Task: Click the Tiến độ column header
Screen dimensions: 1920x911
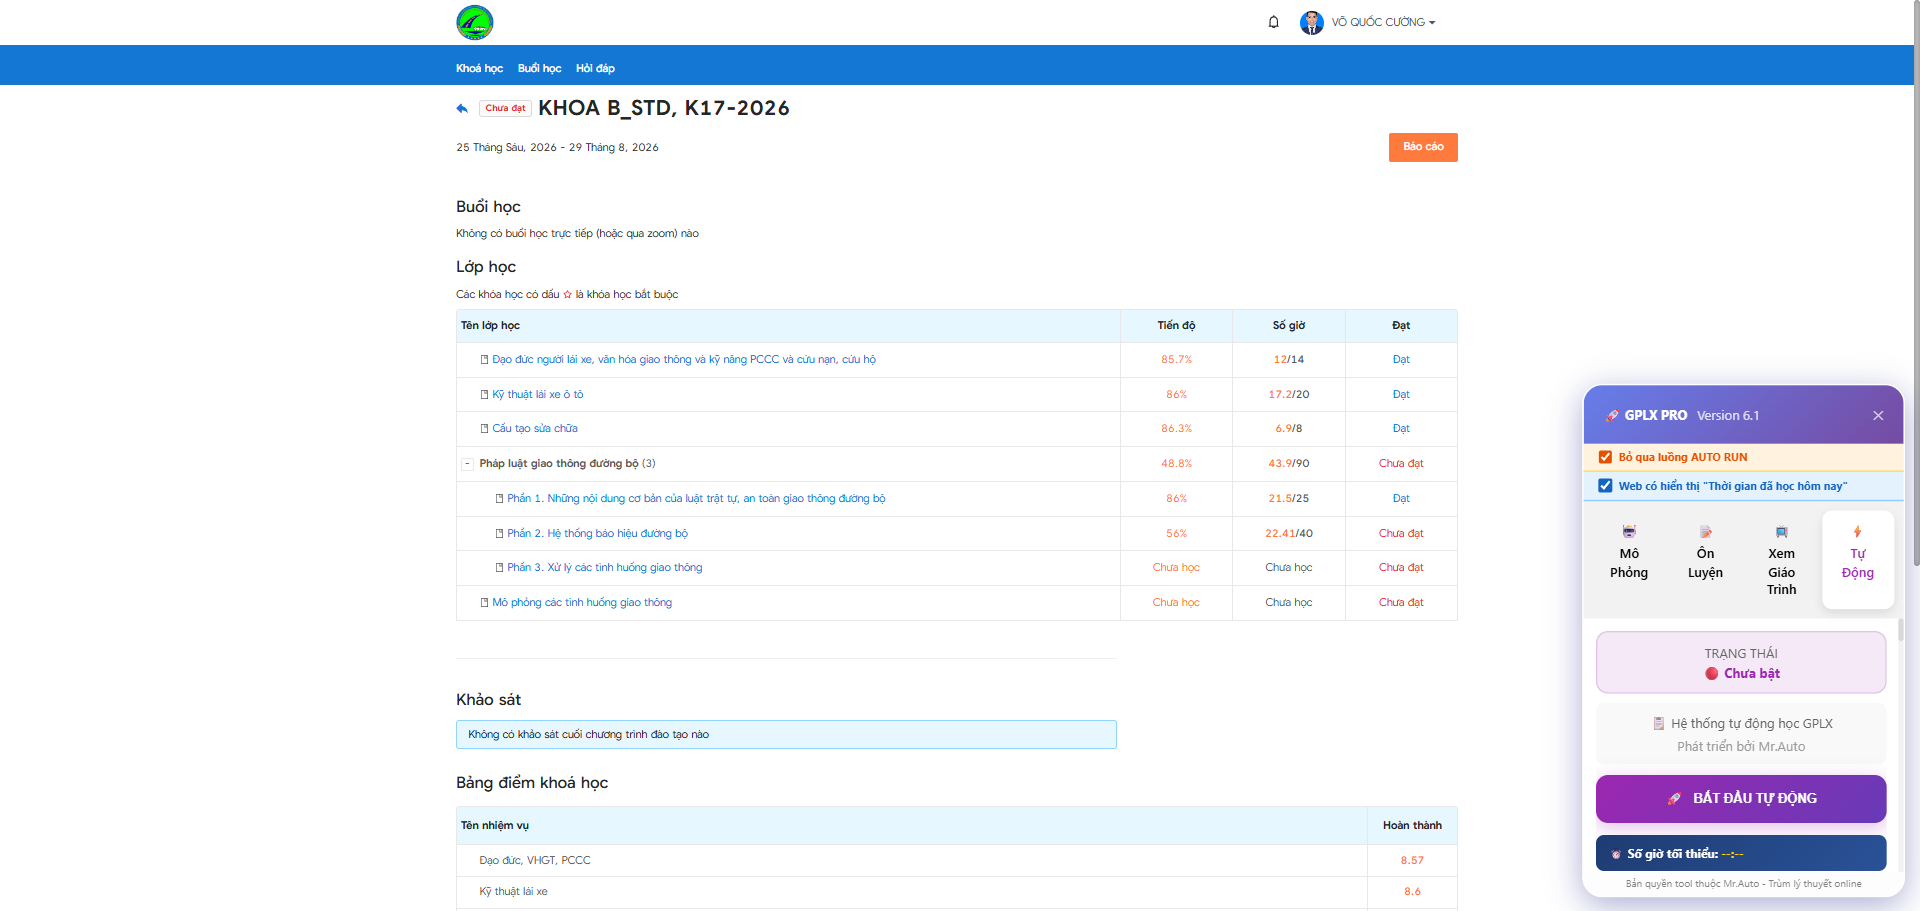Action: pyautogui.click(x=1176, y=325)
